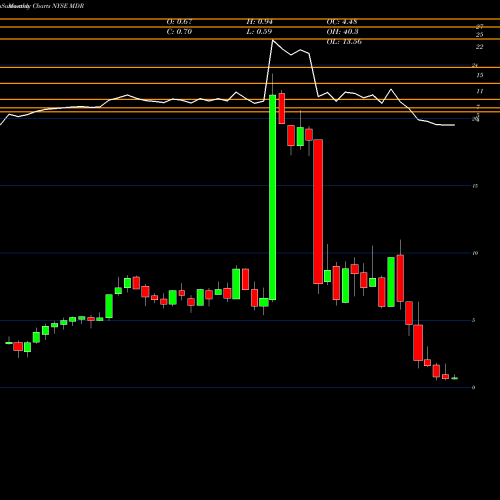Select the tallest green candlestick
500x500 pixels.
pos(272,197)
